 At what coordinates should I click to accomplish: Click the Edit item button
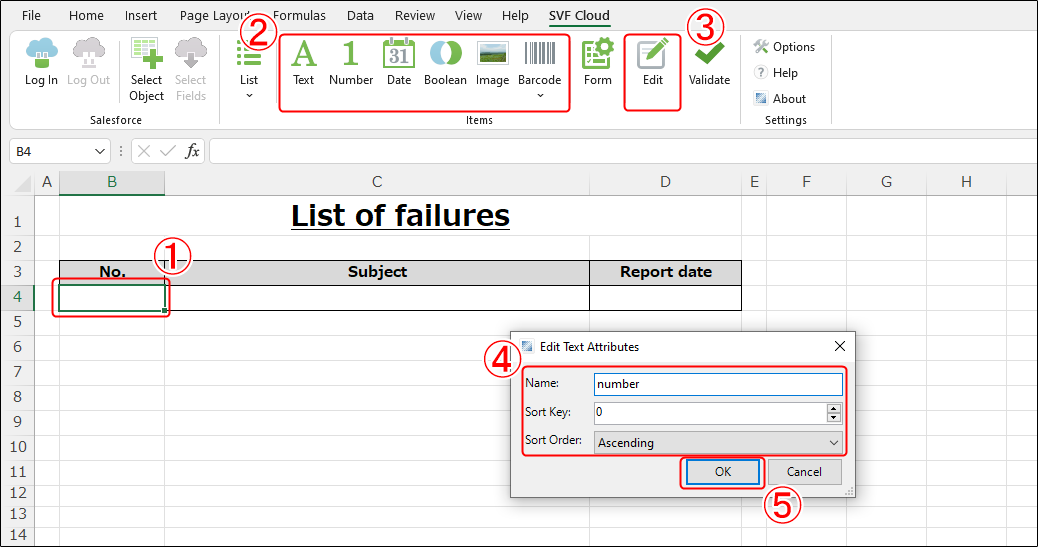[x=653, y=63]
